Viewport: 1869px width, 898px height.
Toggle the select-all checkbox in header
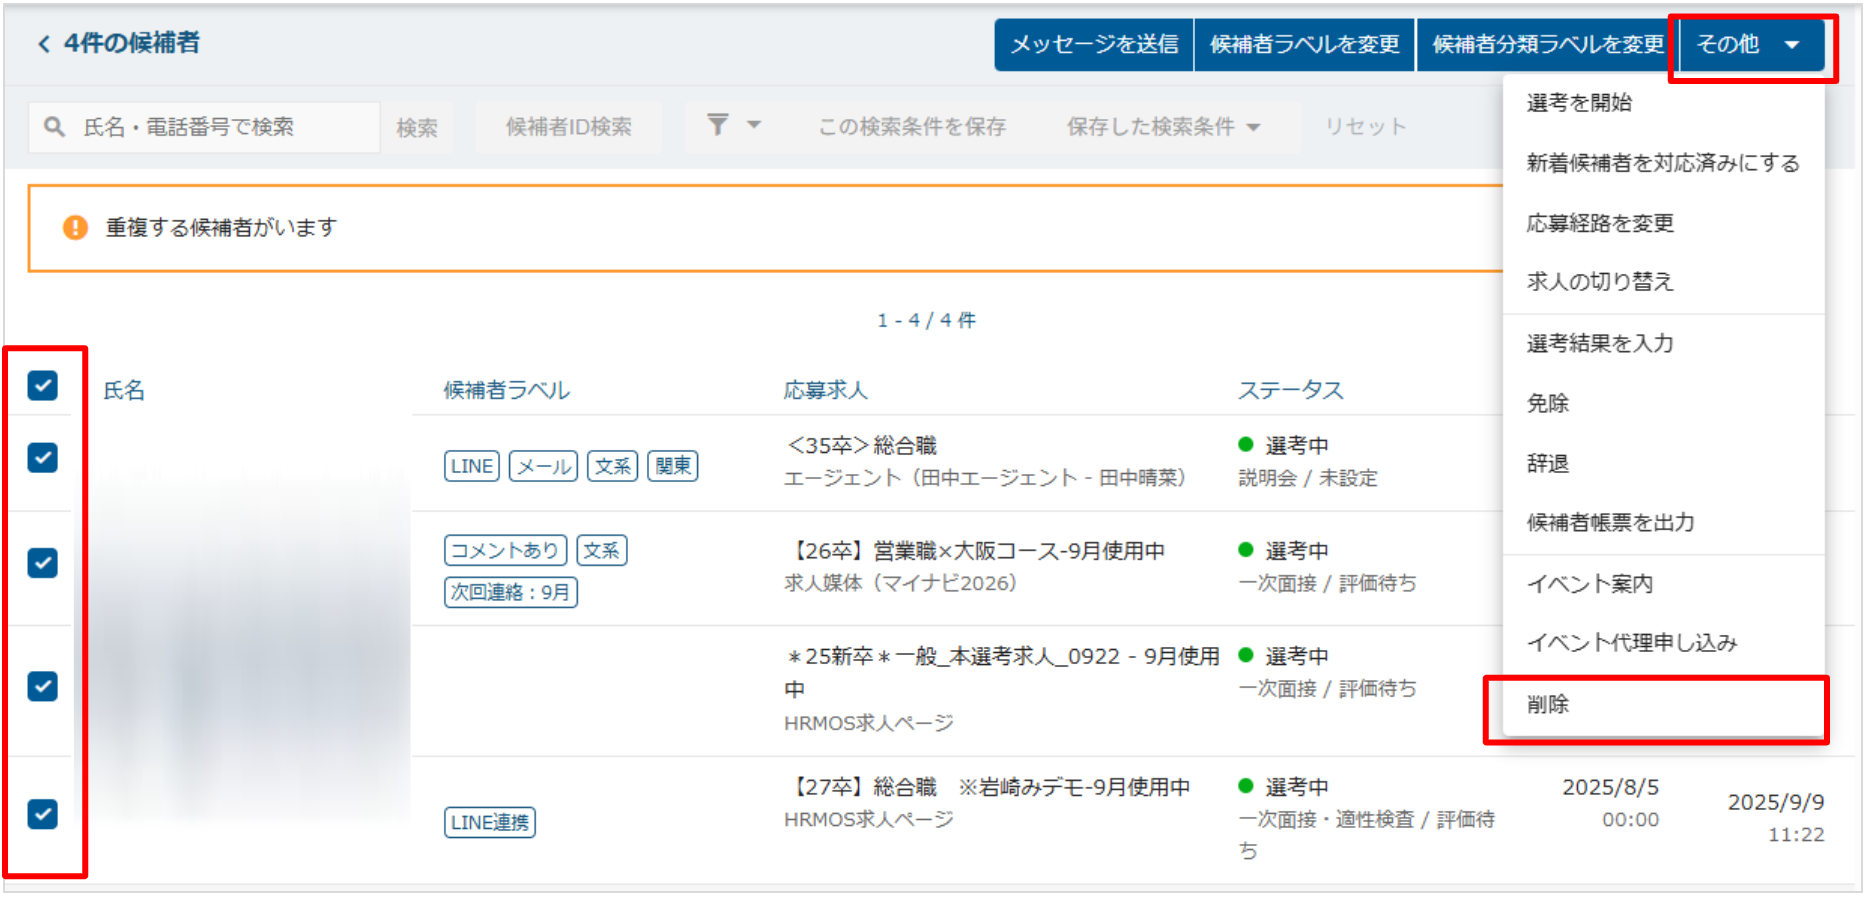pyautogui.click(x=42, y=385)
